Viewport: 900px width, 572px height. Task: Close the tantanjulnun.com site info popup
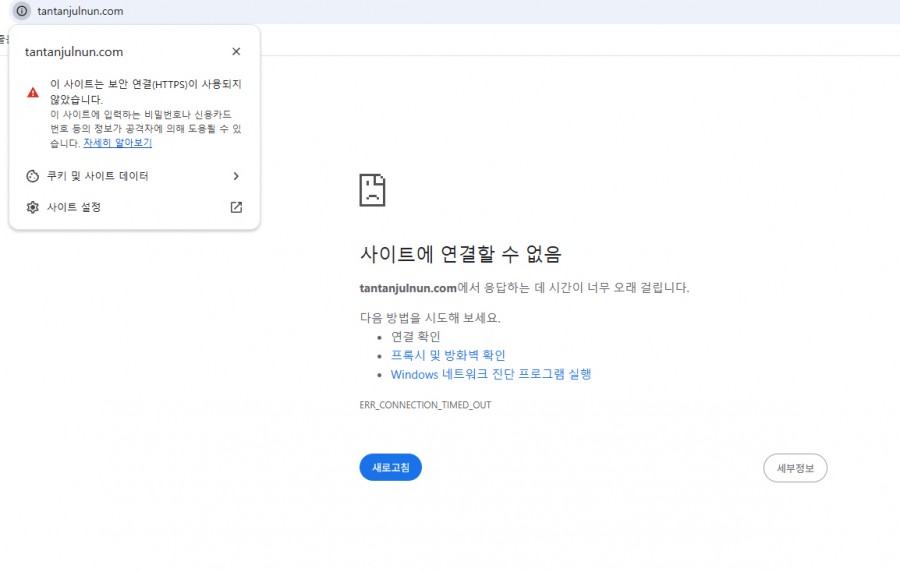point(236,52)
